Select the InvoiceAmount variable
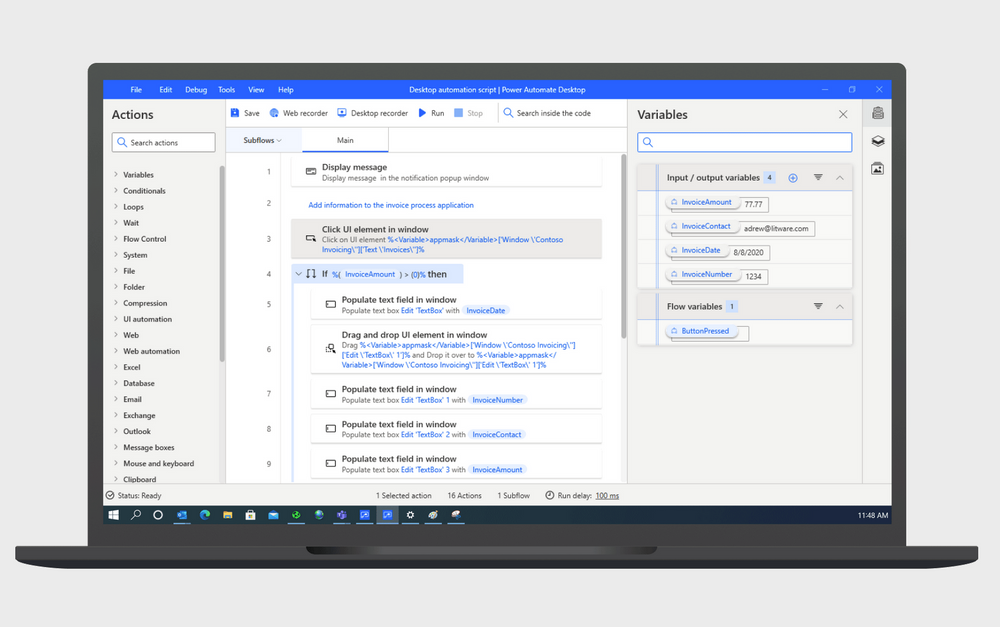The image size is (1000, 627). [x=702, y=202]
